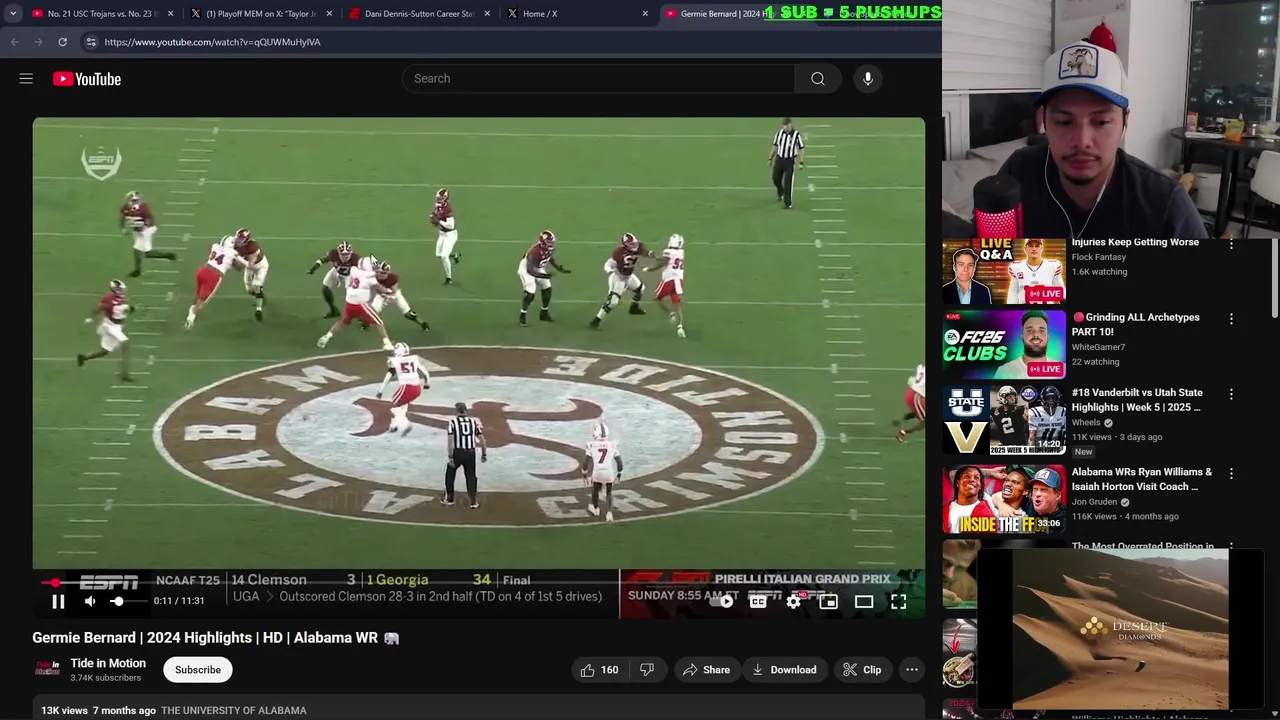Screen dimensions: 1280x720
Task: Like the video with thumbs up
Action: [x=599, y=670]
